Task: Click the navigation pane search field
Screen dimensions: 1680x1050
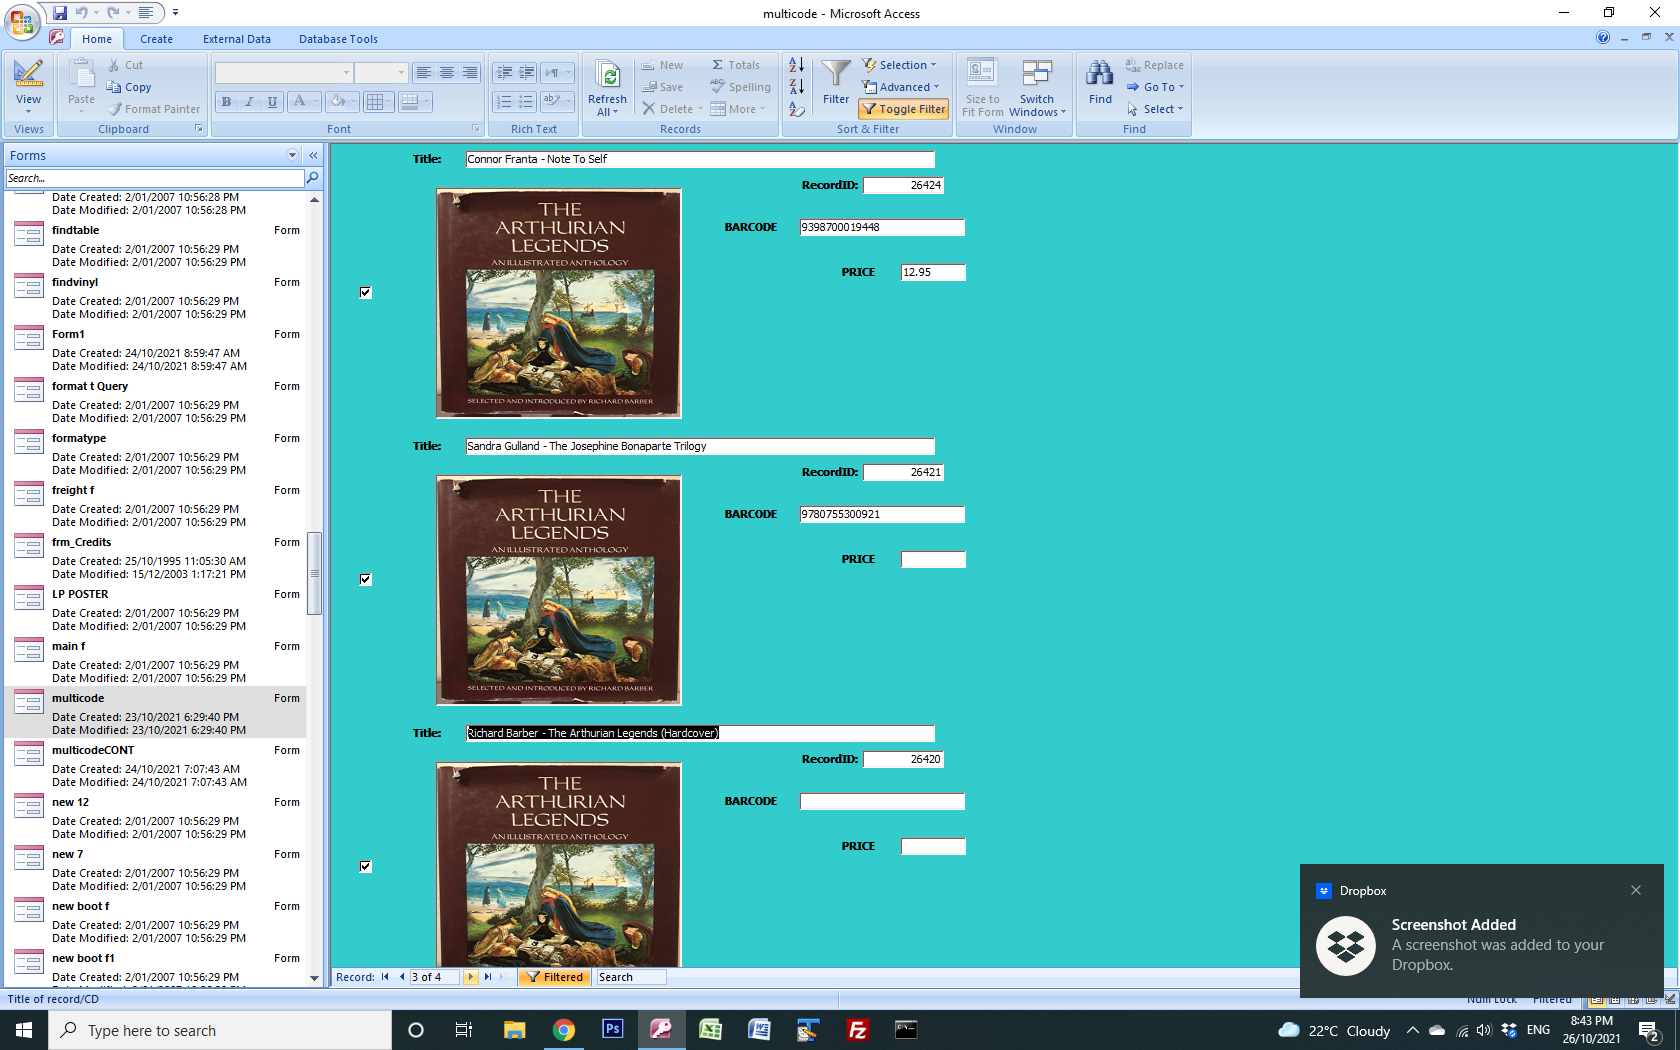Action: (x=155, y=178)
